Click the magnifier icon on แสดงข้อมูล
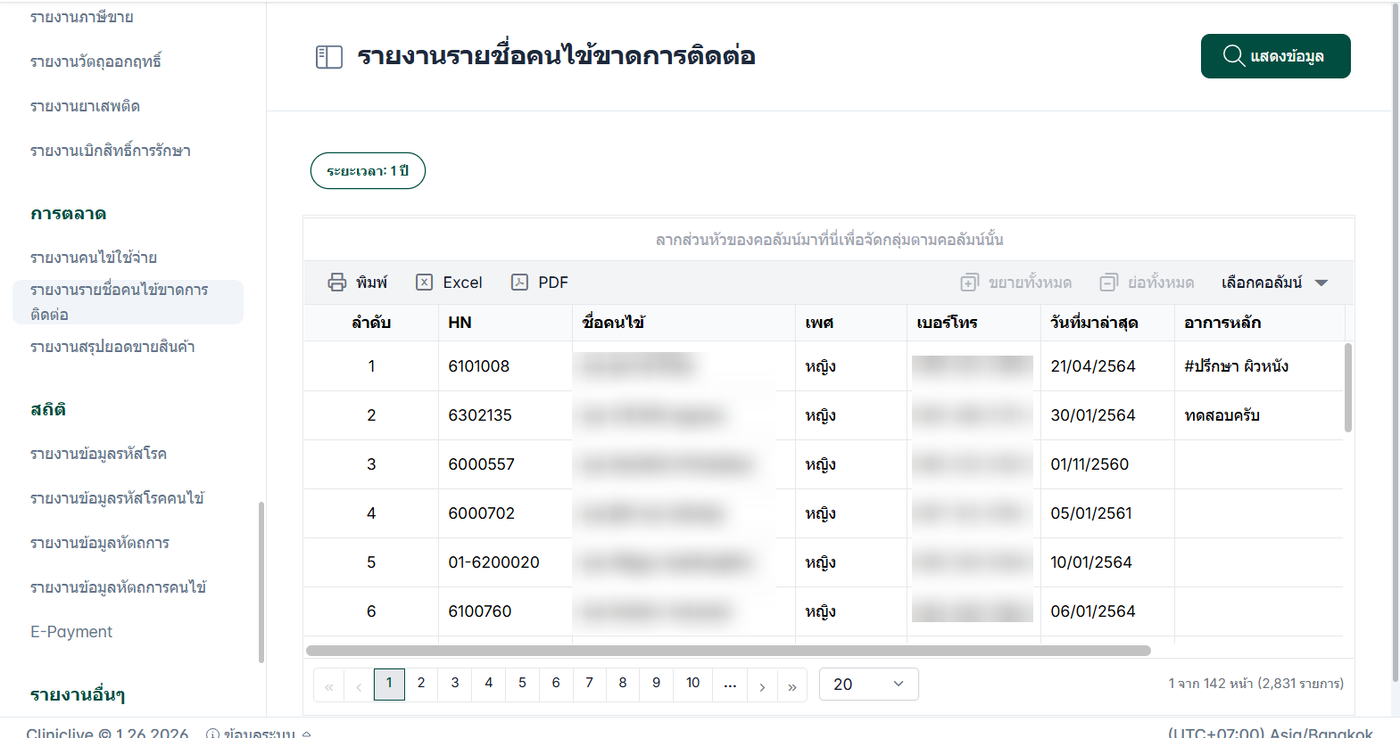 (1234, 56)
